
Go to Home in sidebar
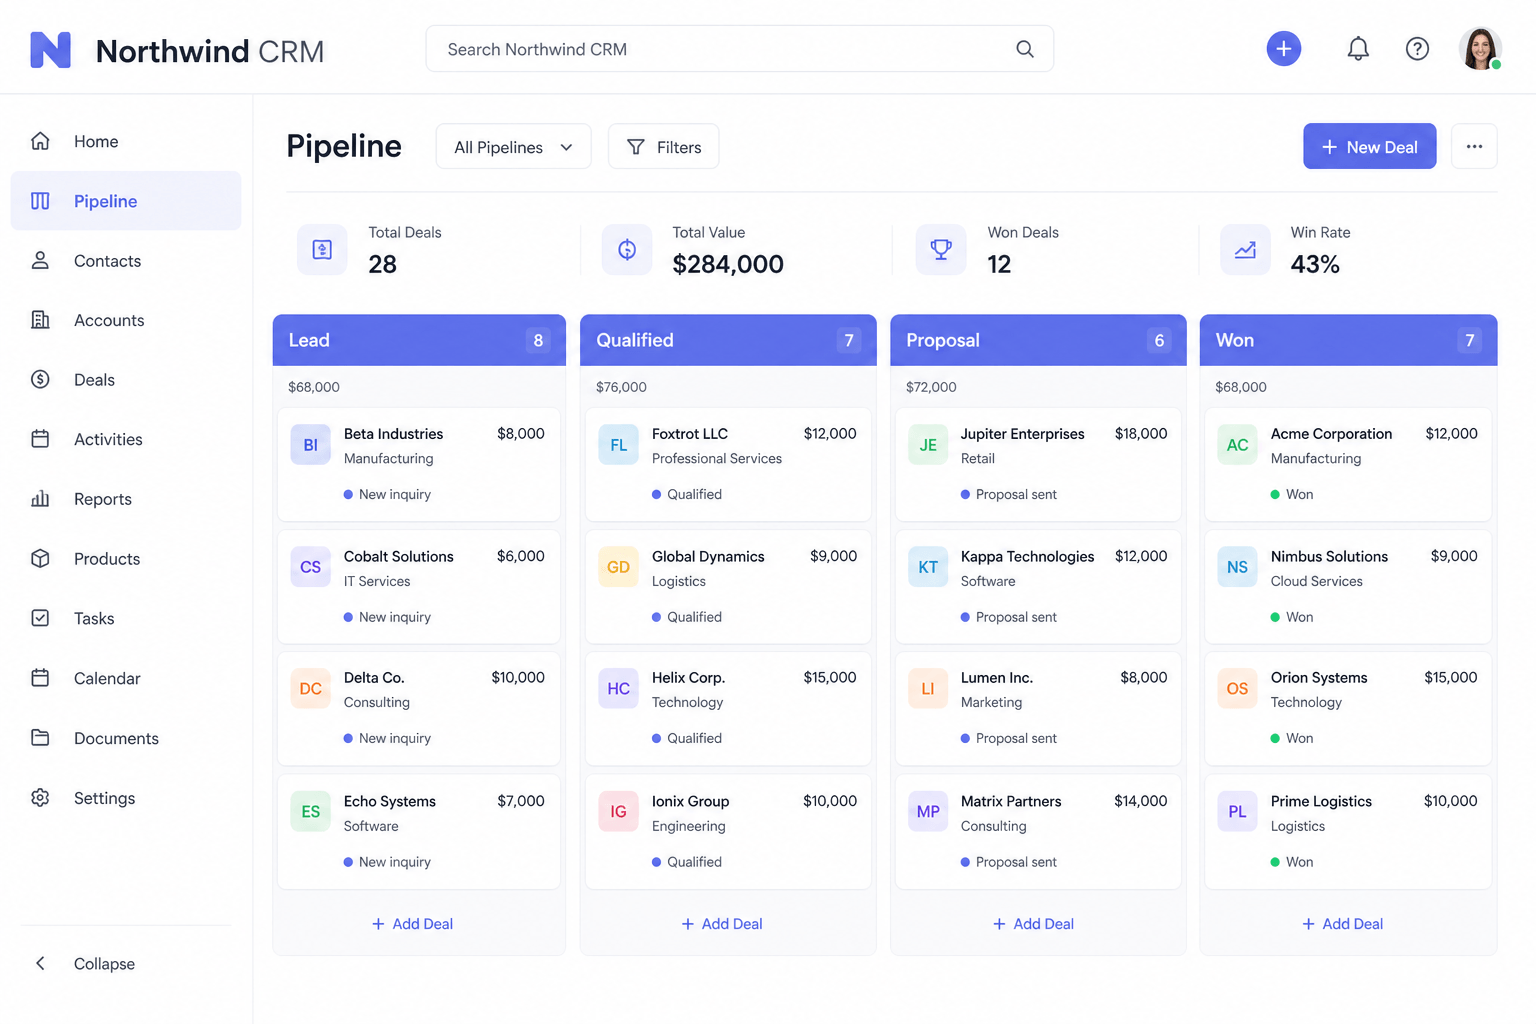[x=126, y=141]
